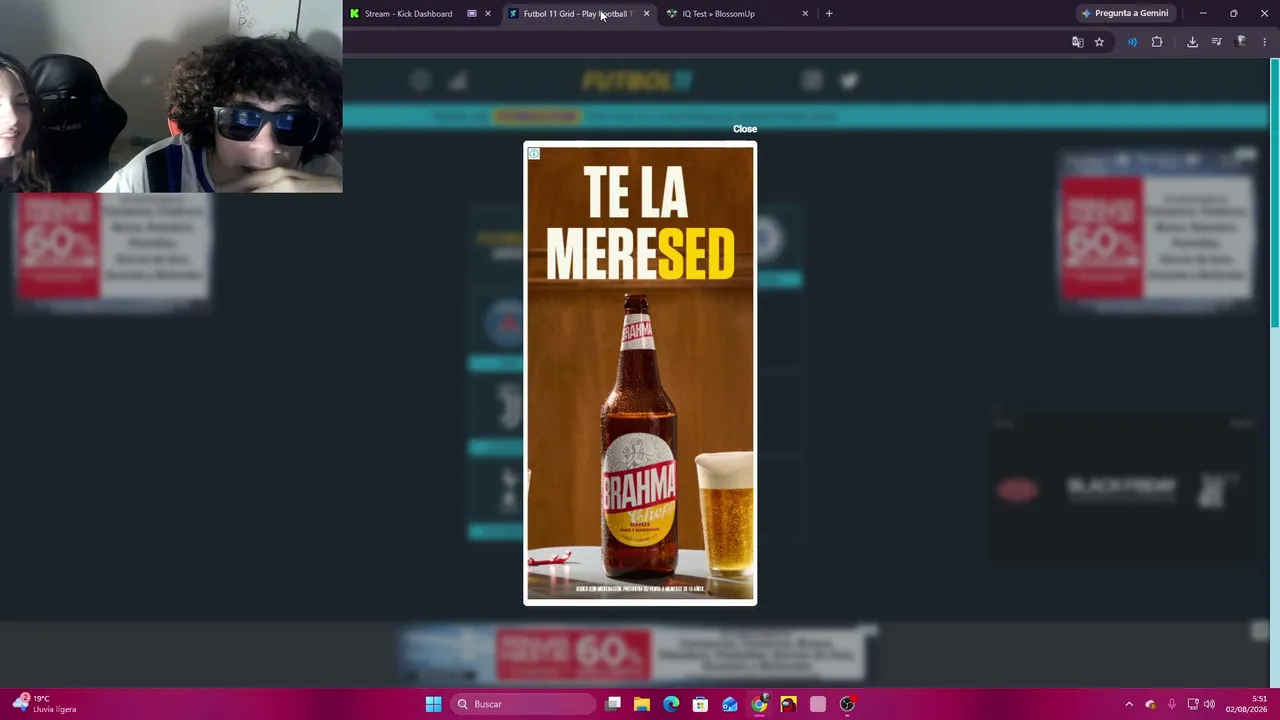Screen dimensions: 1280x720
Task: Open the volume icon in system tray
Action: [x=1209, y=704]
